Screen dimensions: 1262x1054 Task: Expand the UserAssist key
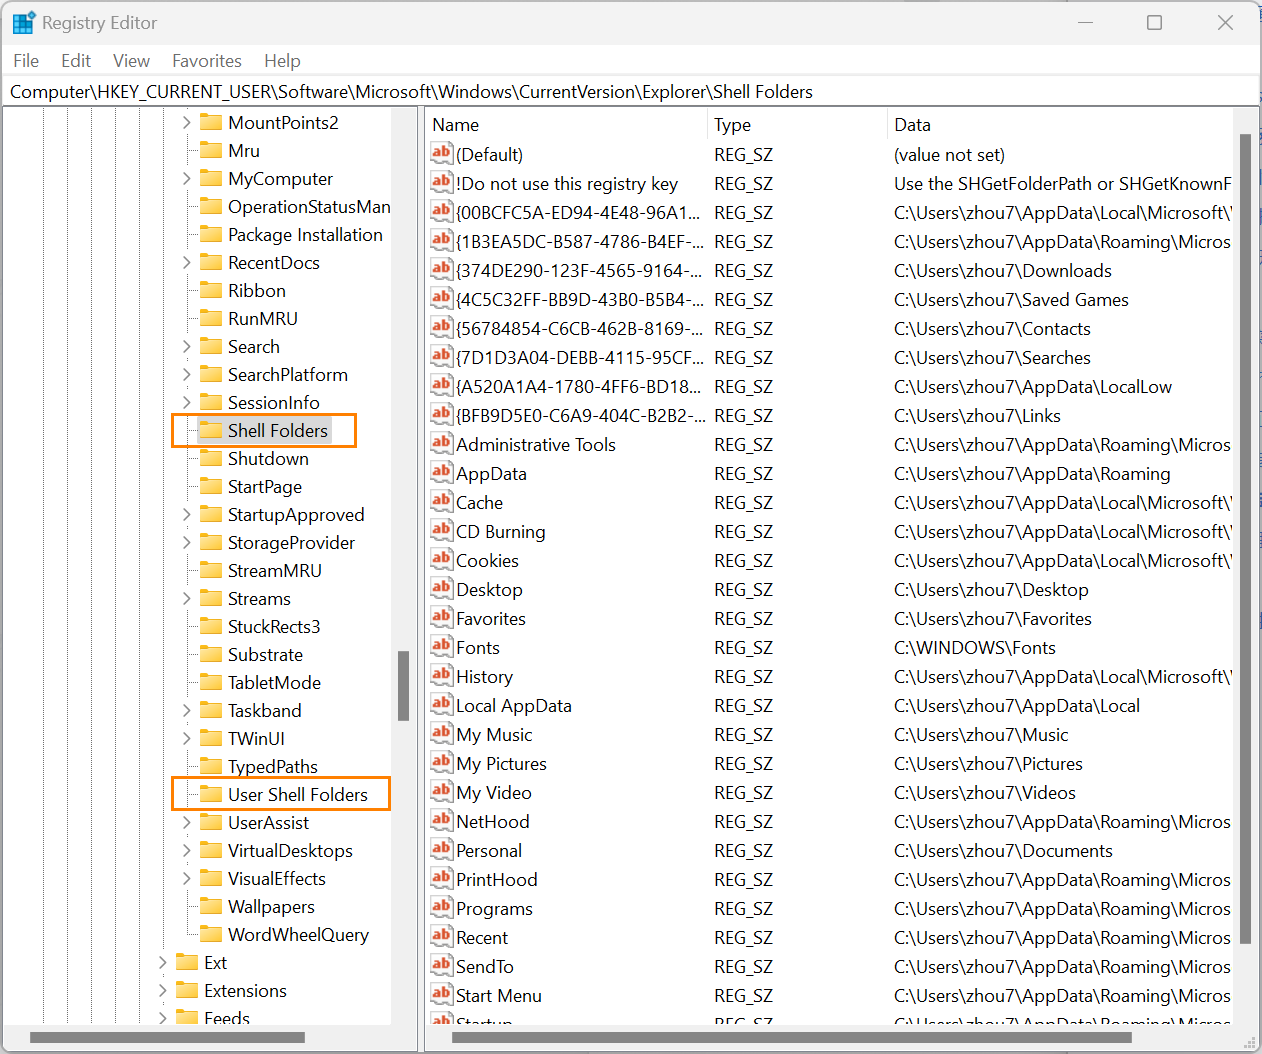pos(187,823)
